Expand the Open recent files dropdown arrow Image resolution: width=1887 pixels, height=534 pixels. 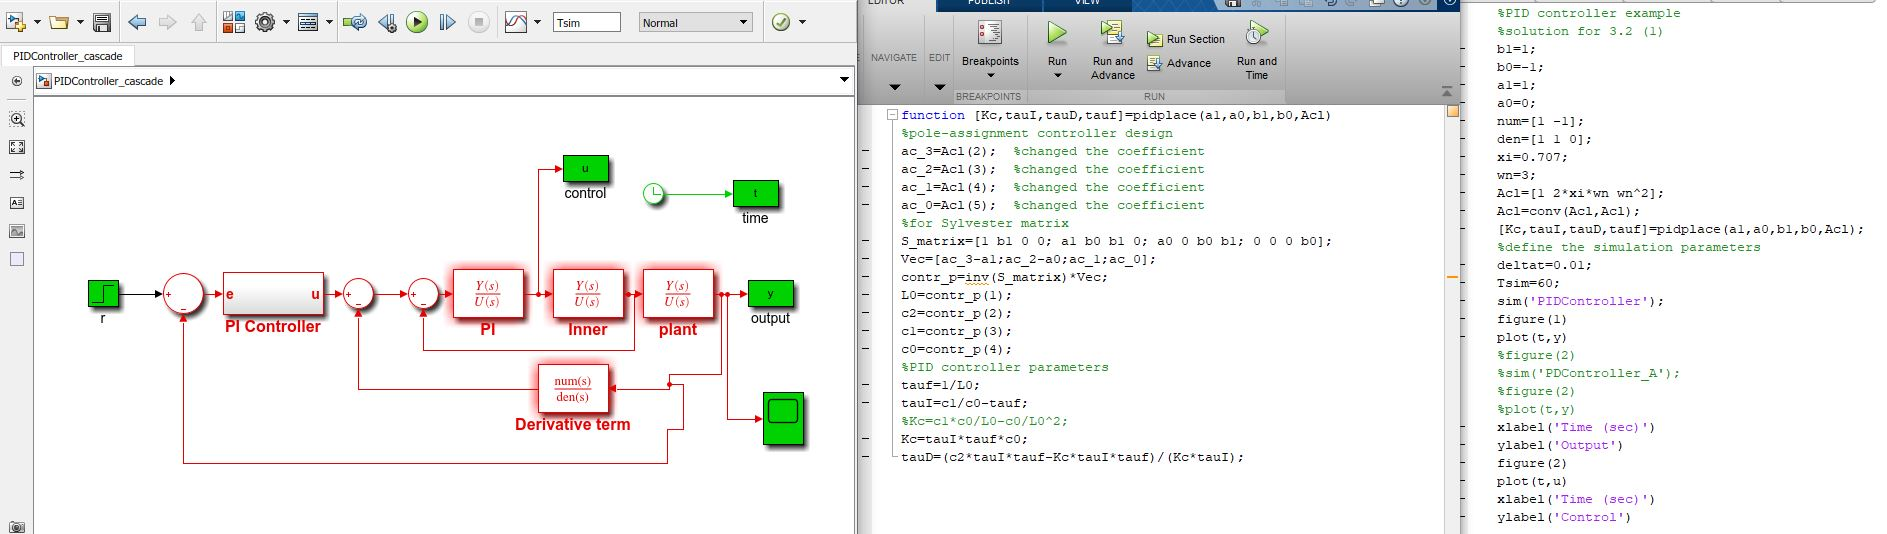pos(80,22)
